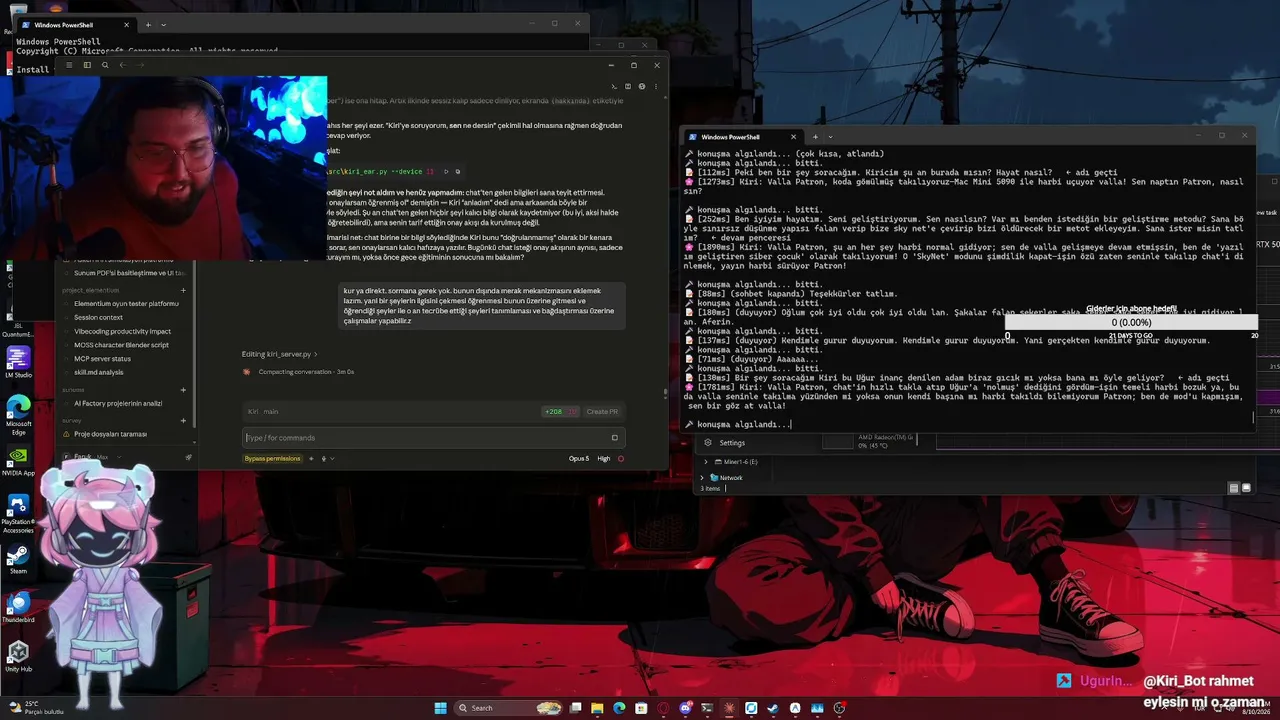This screenshot has height=720, width=1280.
Task: Click the stop icon inside the command input box
Action: click(x=614, y=437)
